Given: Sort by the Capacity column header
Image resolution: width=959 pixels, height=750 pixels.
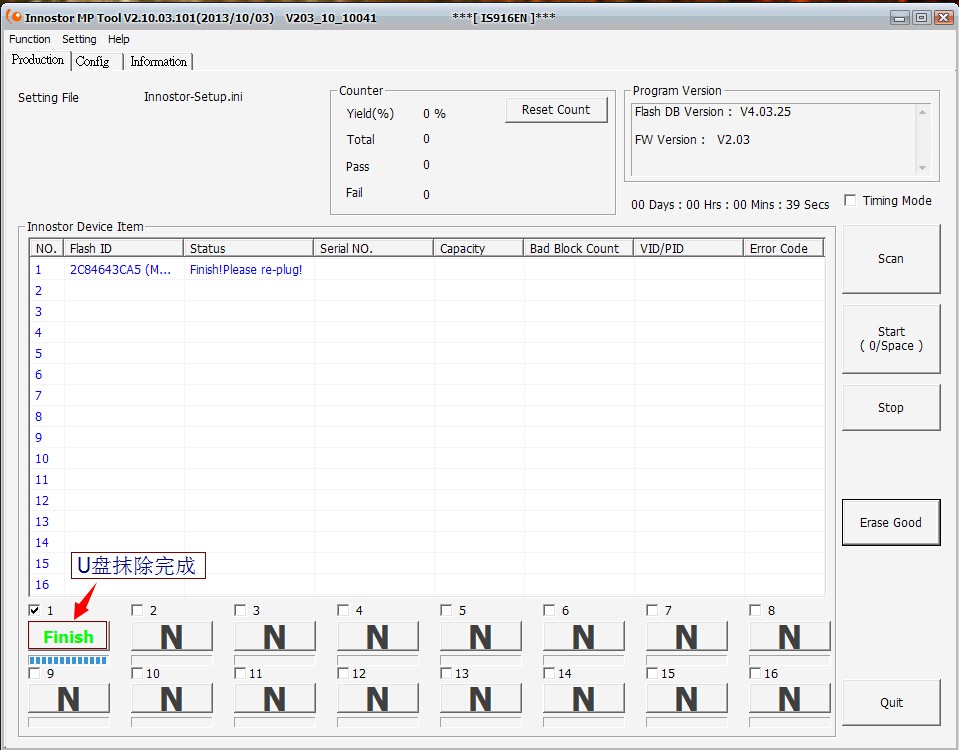Looking at the screenshot, I should [478, 248].
